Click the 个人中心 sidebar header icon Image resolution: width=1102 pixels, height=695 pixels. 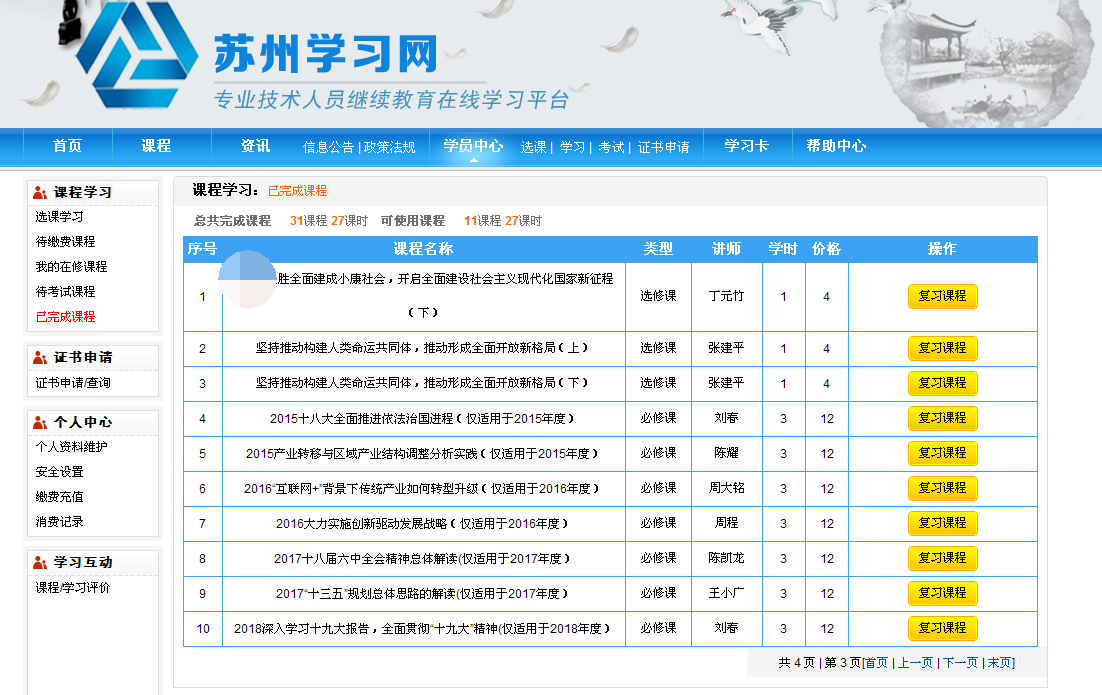pos(40,422)
